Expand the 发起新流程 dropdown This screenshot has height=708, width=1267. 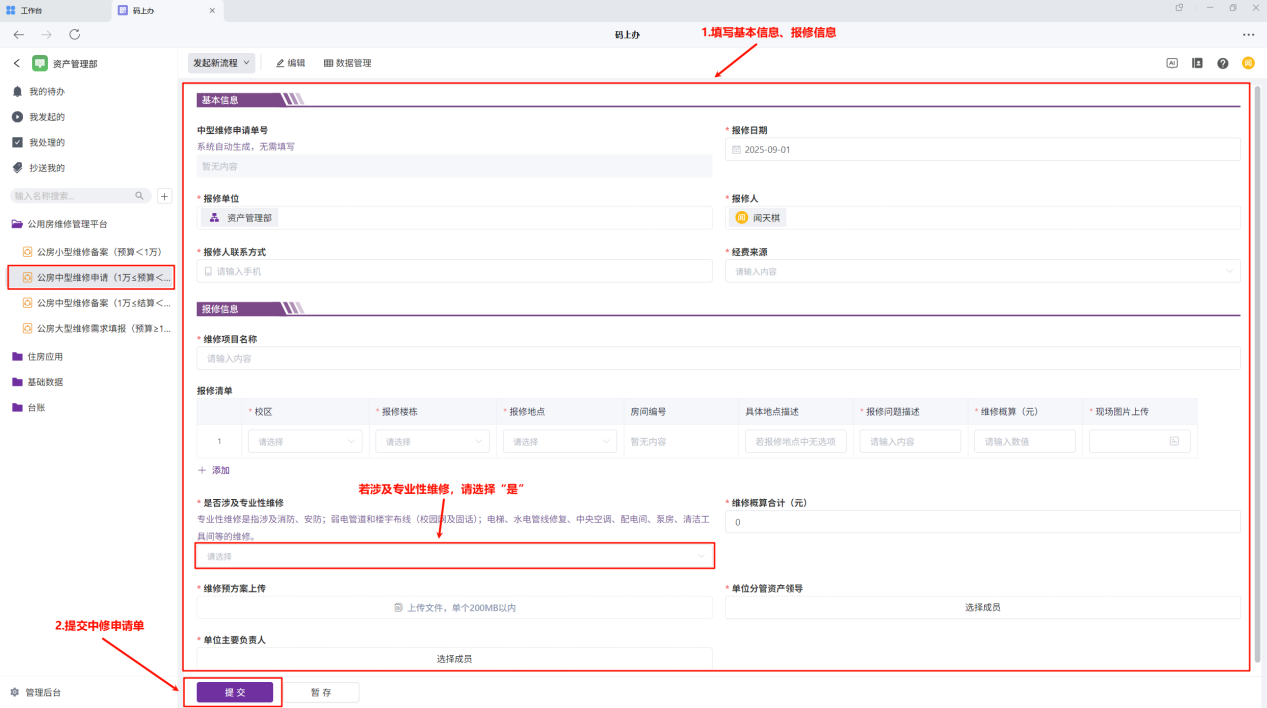tap(221, 63)
